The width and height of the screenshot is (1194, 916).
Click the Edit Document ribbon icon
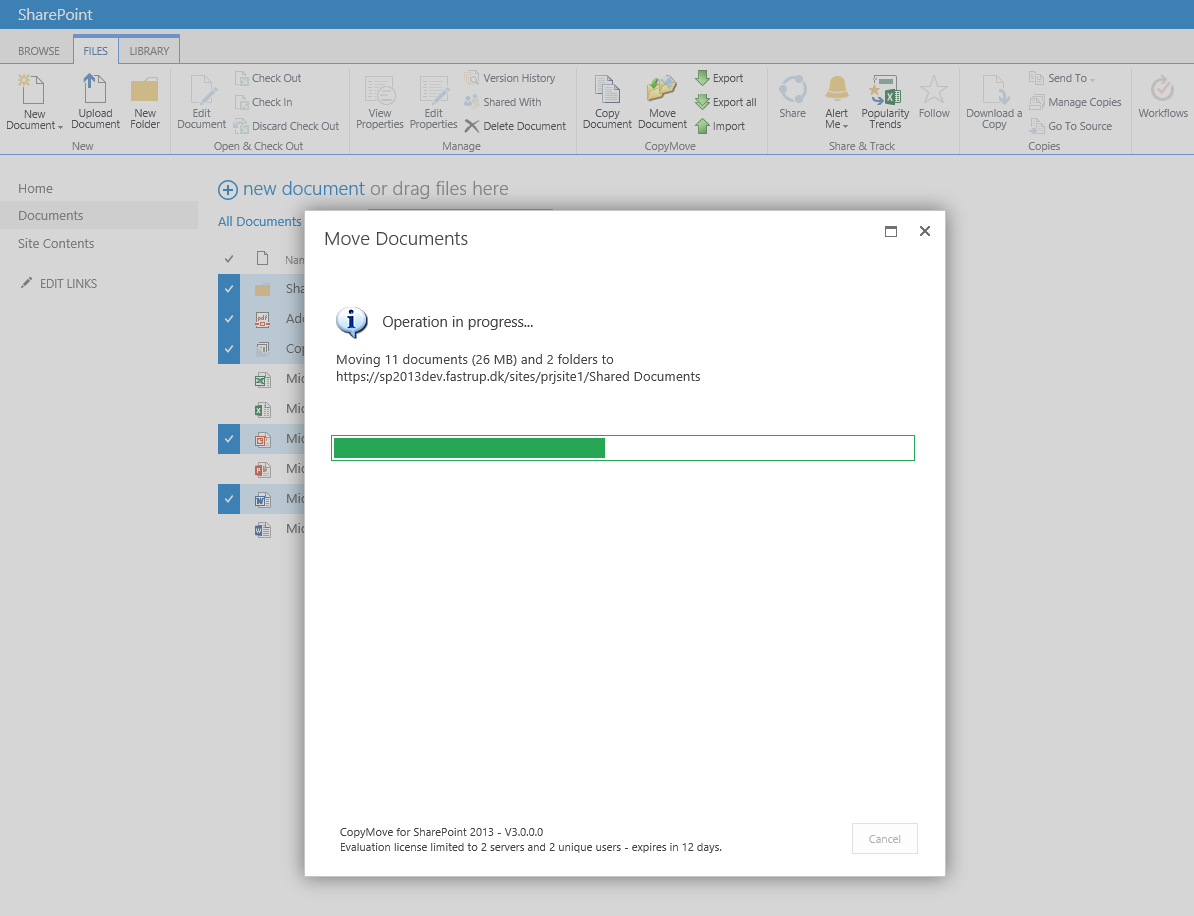tap(202, 89)
